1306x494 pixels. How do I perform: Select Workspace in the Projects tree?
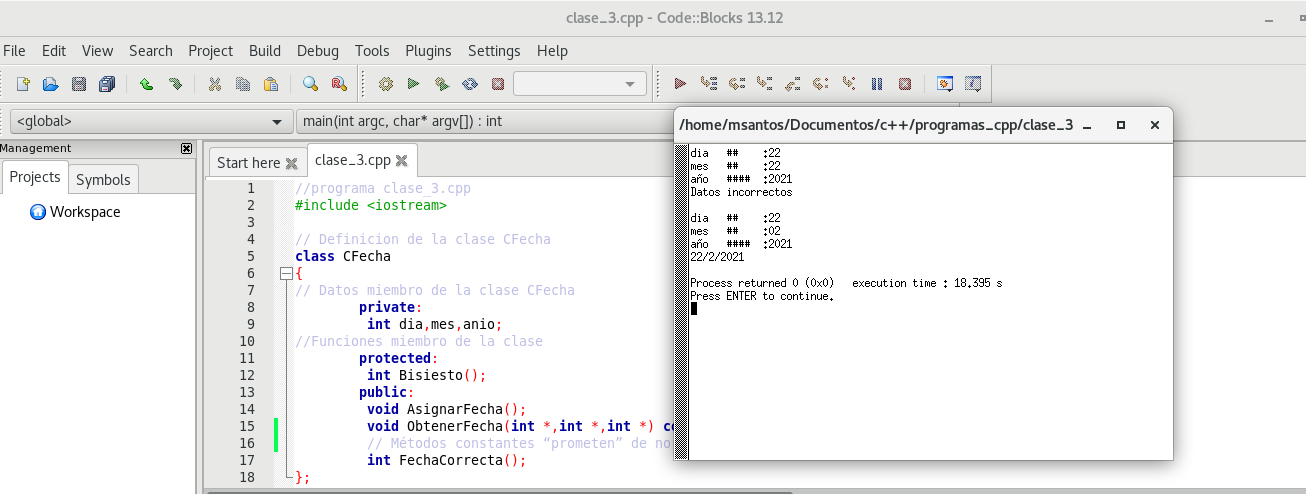point(85,212)
